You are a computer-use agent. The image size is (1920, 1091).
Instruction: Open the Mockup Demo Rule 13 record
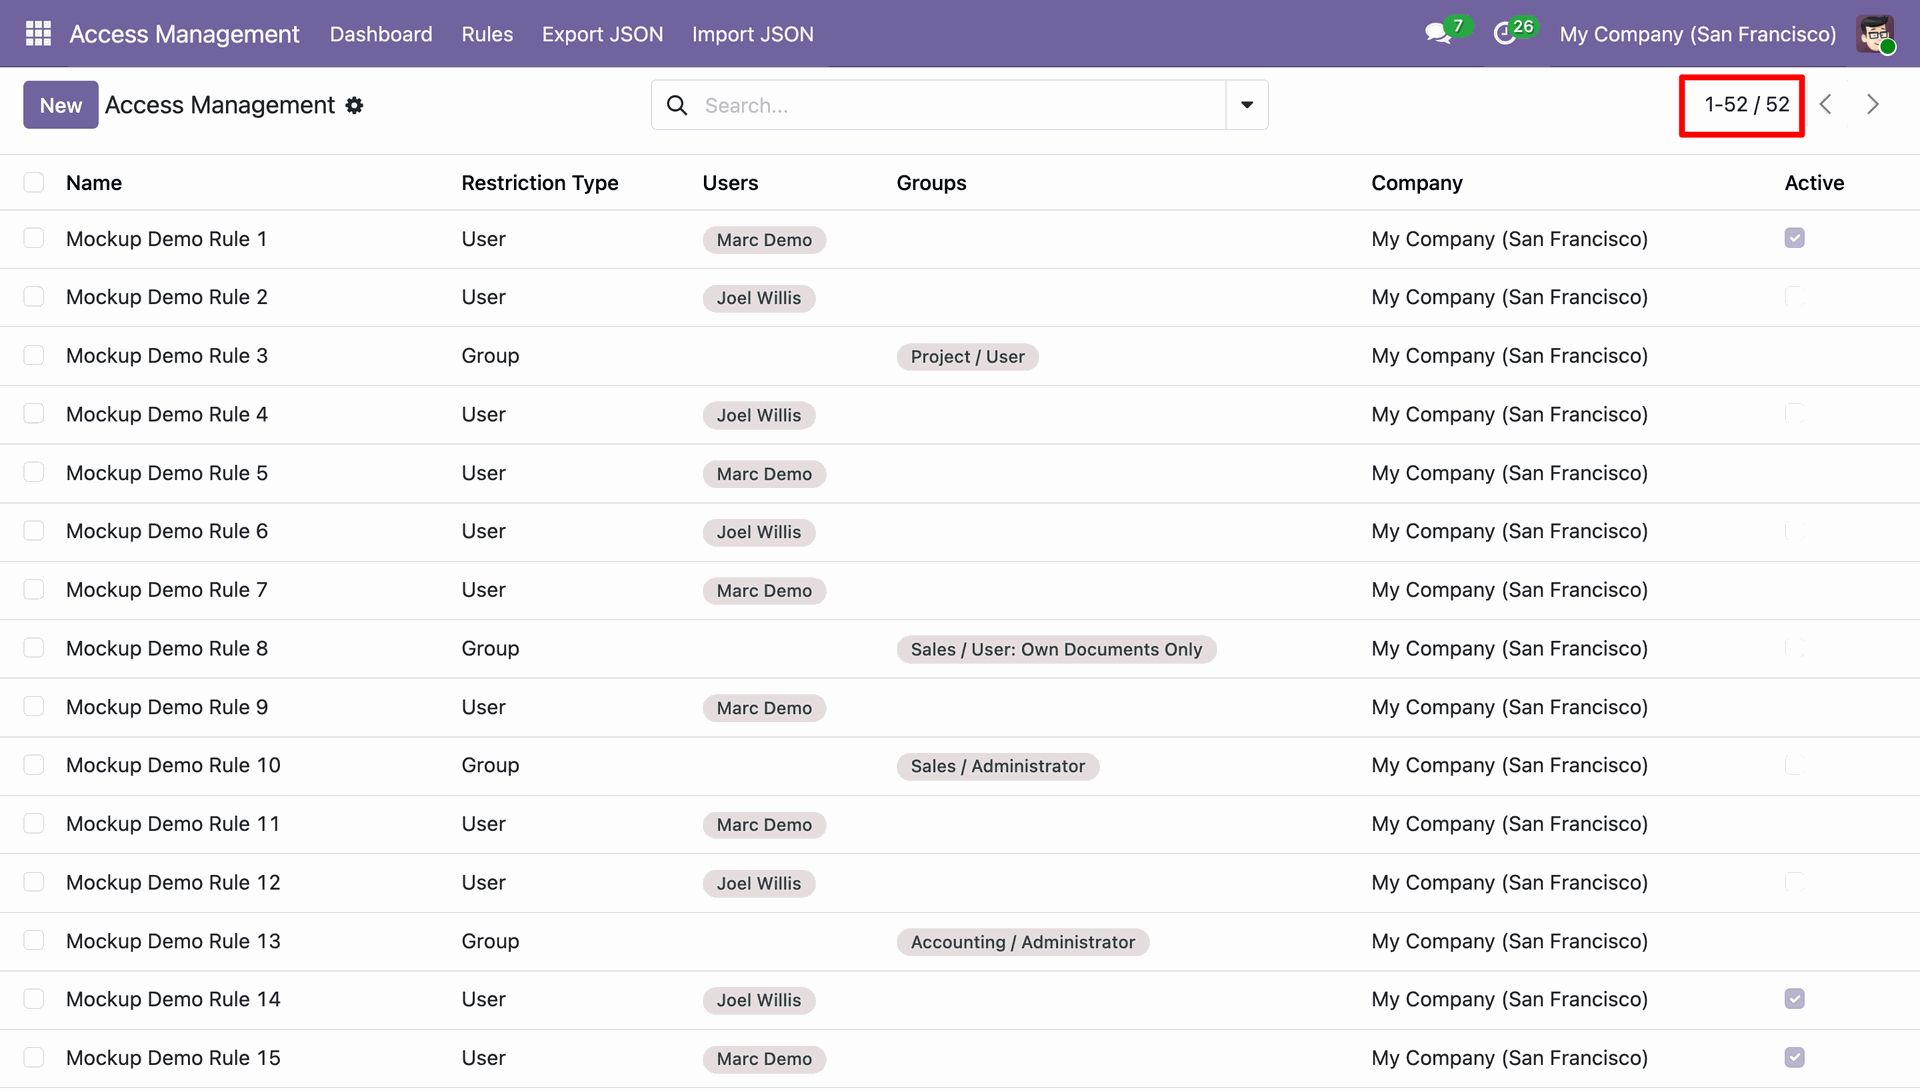click(x=173, y=941)
